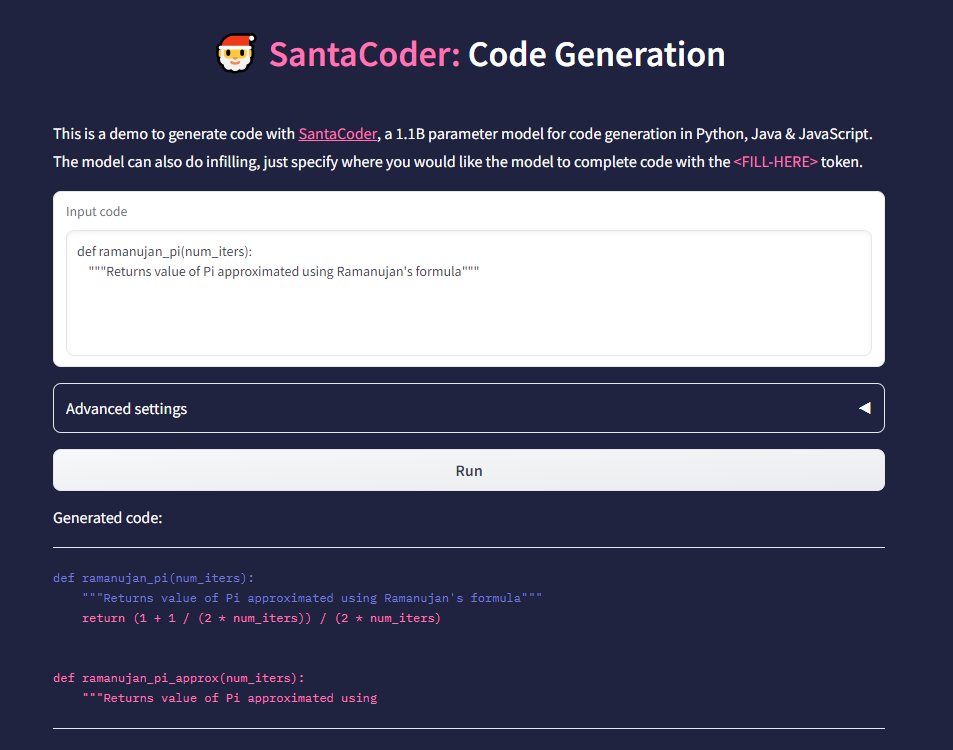Image resolution: width=953 pixels, height=750 pixels.
Task: Click the first full docstring in generated code
Action: pos(312,598)
